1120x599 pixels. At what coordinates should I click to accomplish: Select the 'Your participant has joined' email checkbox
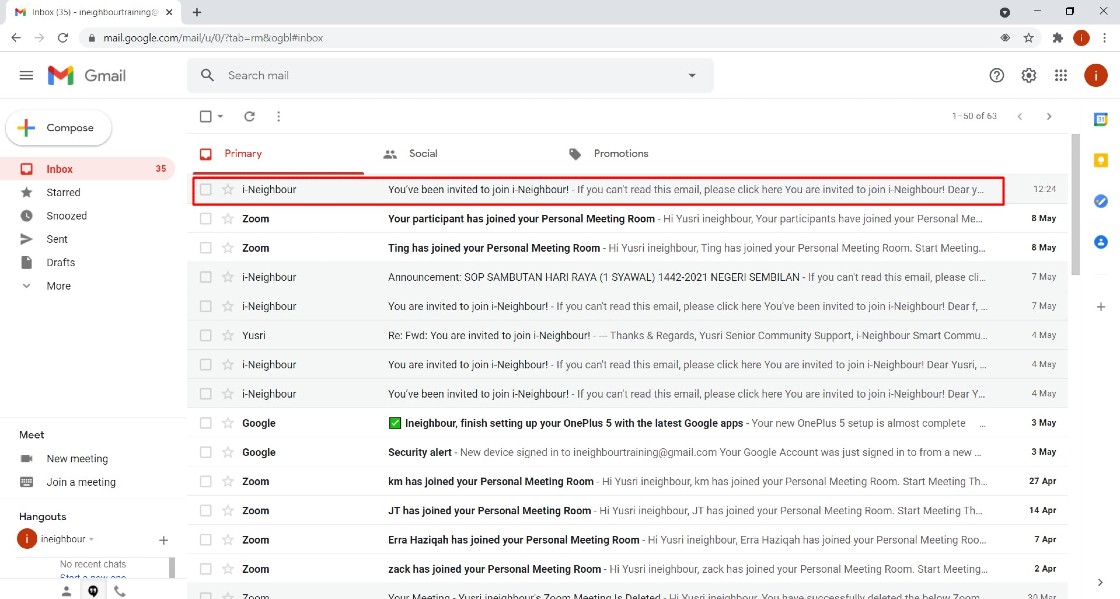(x=206, y=218)
